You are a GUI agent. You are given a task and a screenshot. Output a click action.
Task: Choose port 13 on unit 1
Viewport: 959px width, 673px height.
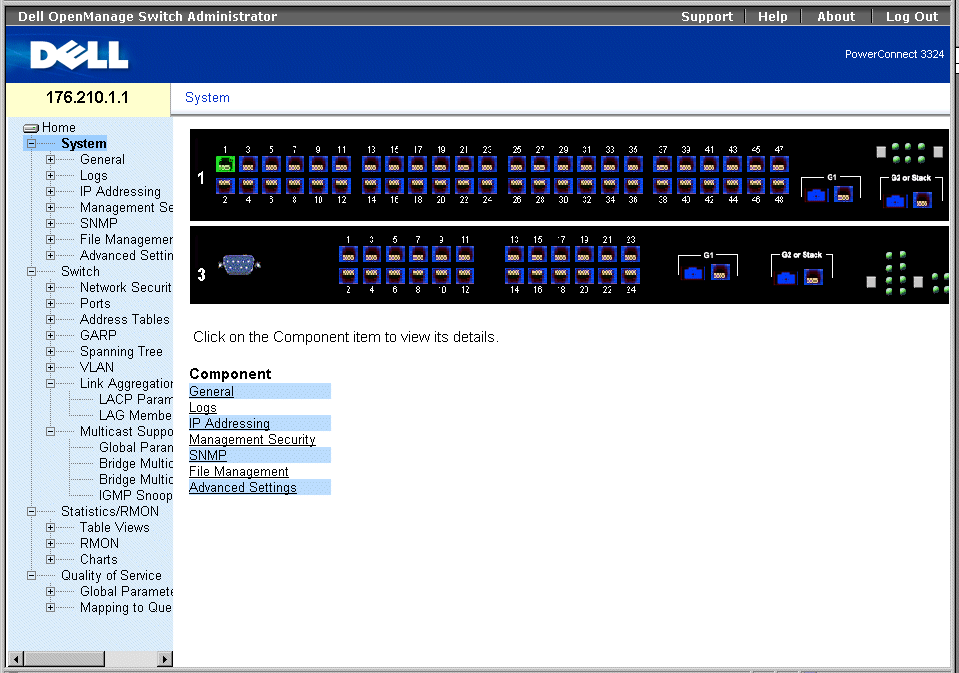point(371,164)
